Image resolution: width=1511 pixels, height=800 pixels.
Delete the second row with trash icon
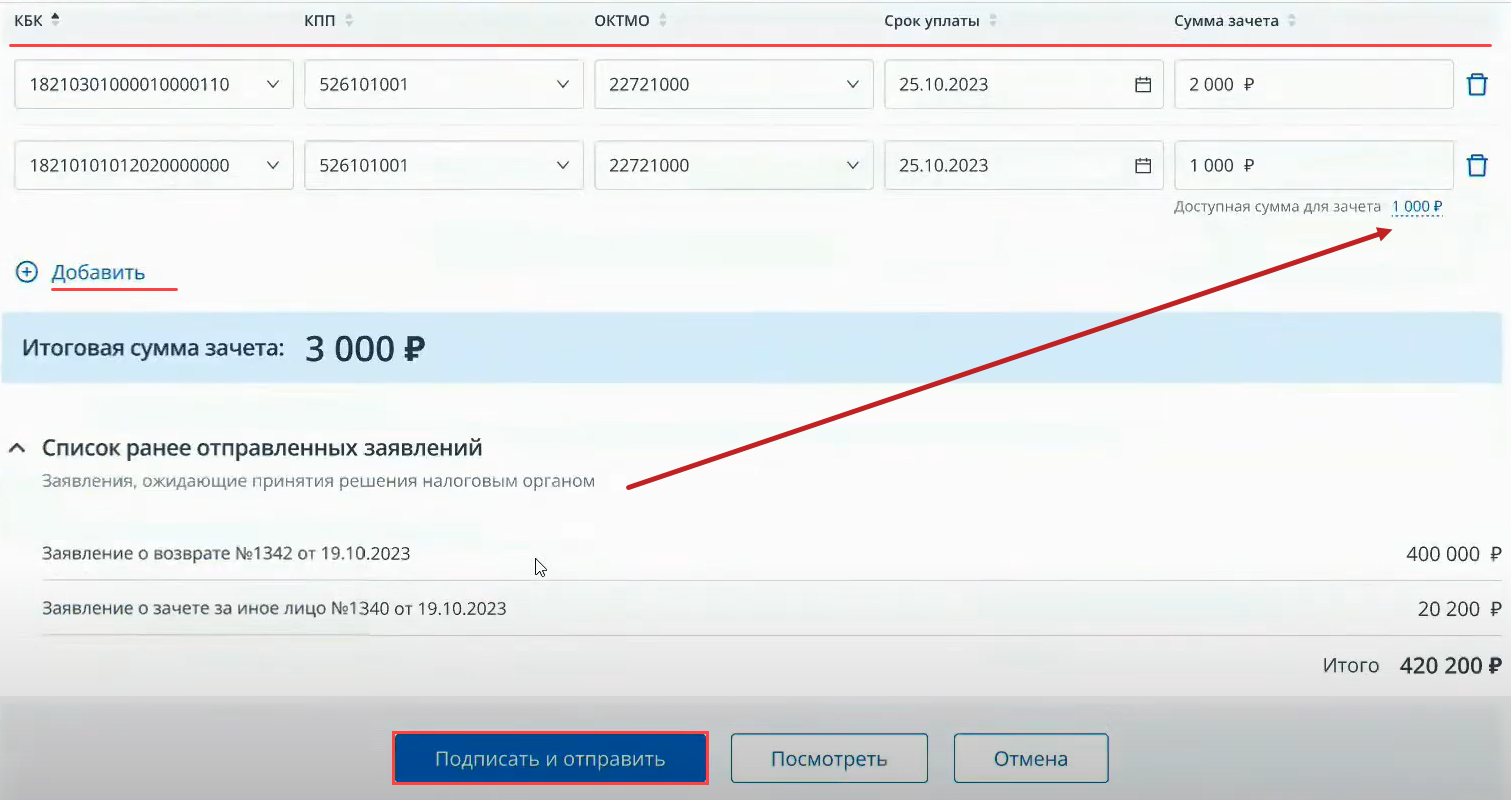[1476, 166]
